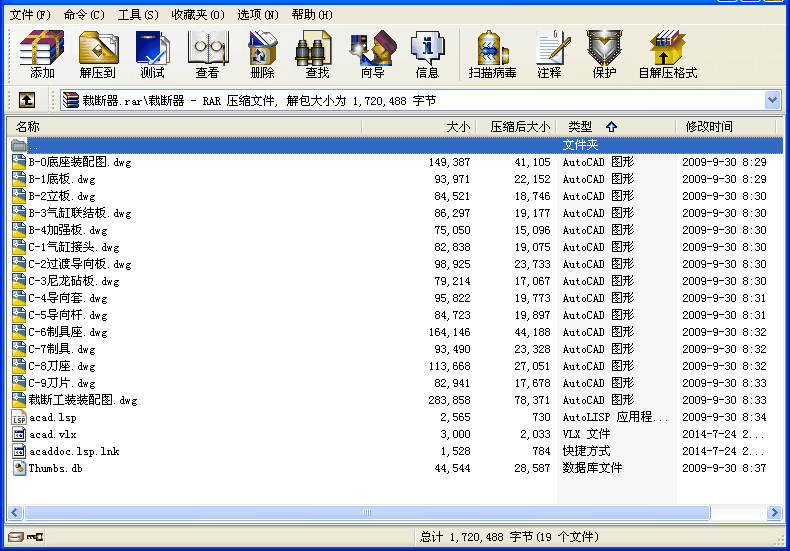Screen dimensions: 790x551
Task: Click the 扫描病毒 (Virus scan) icon
Action: point(492,54)
